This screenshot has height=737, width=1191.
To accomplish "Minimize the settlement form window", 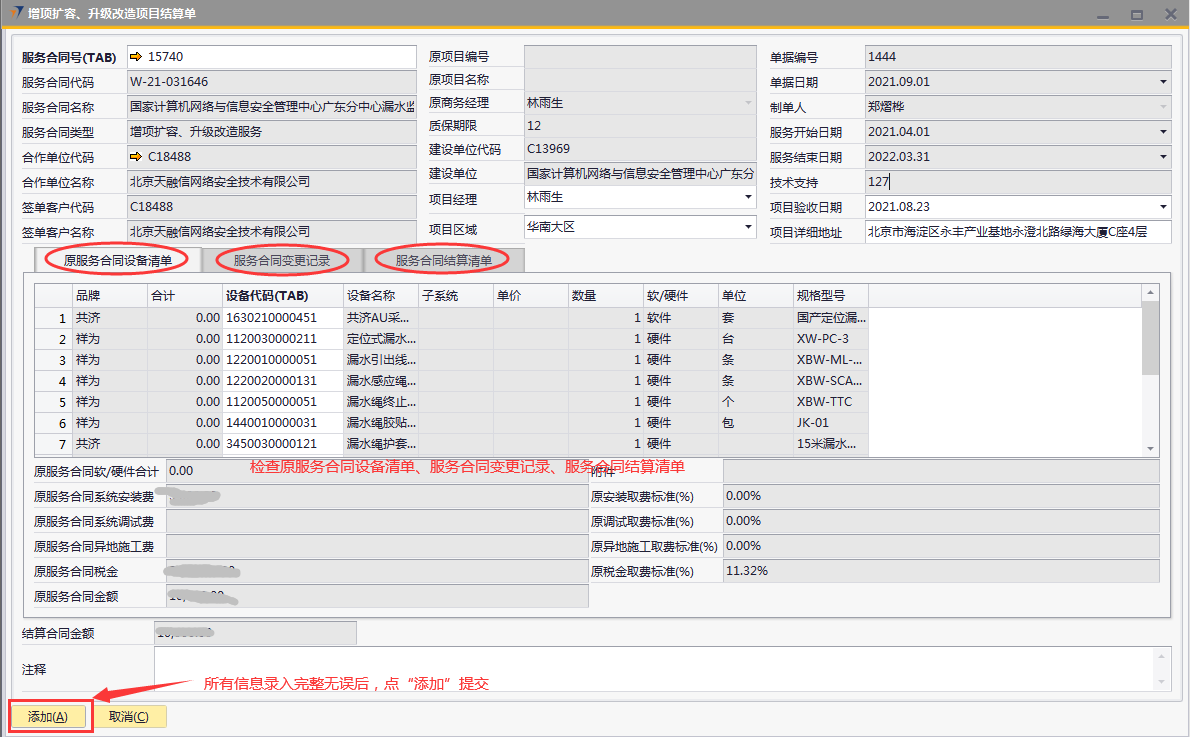I will coord(1102,14).
